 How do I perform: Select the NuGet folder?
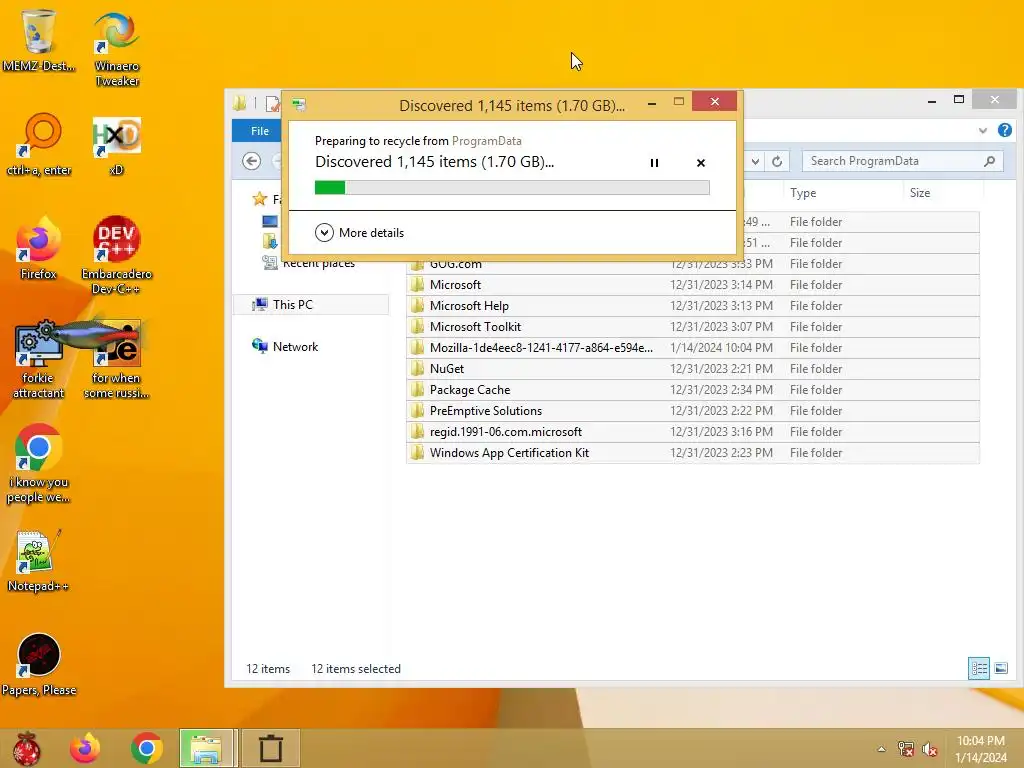pyautogui.click(x=692, y=368)
